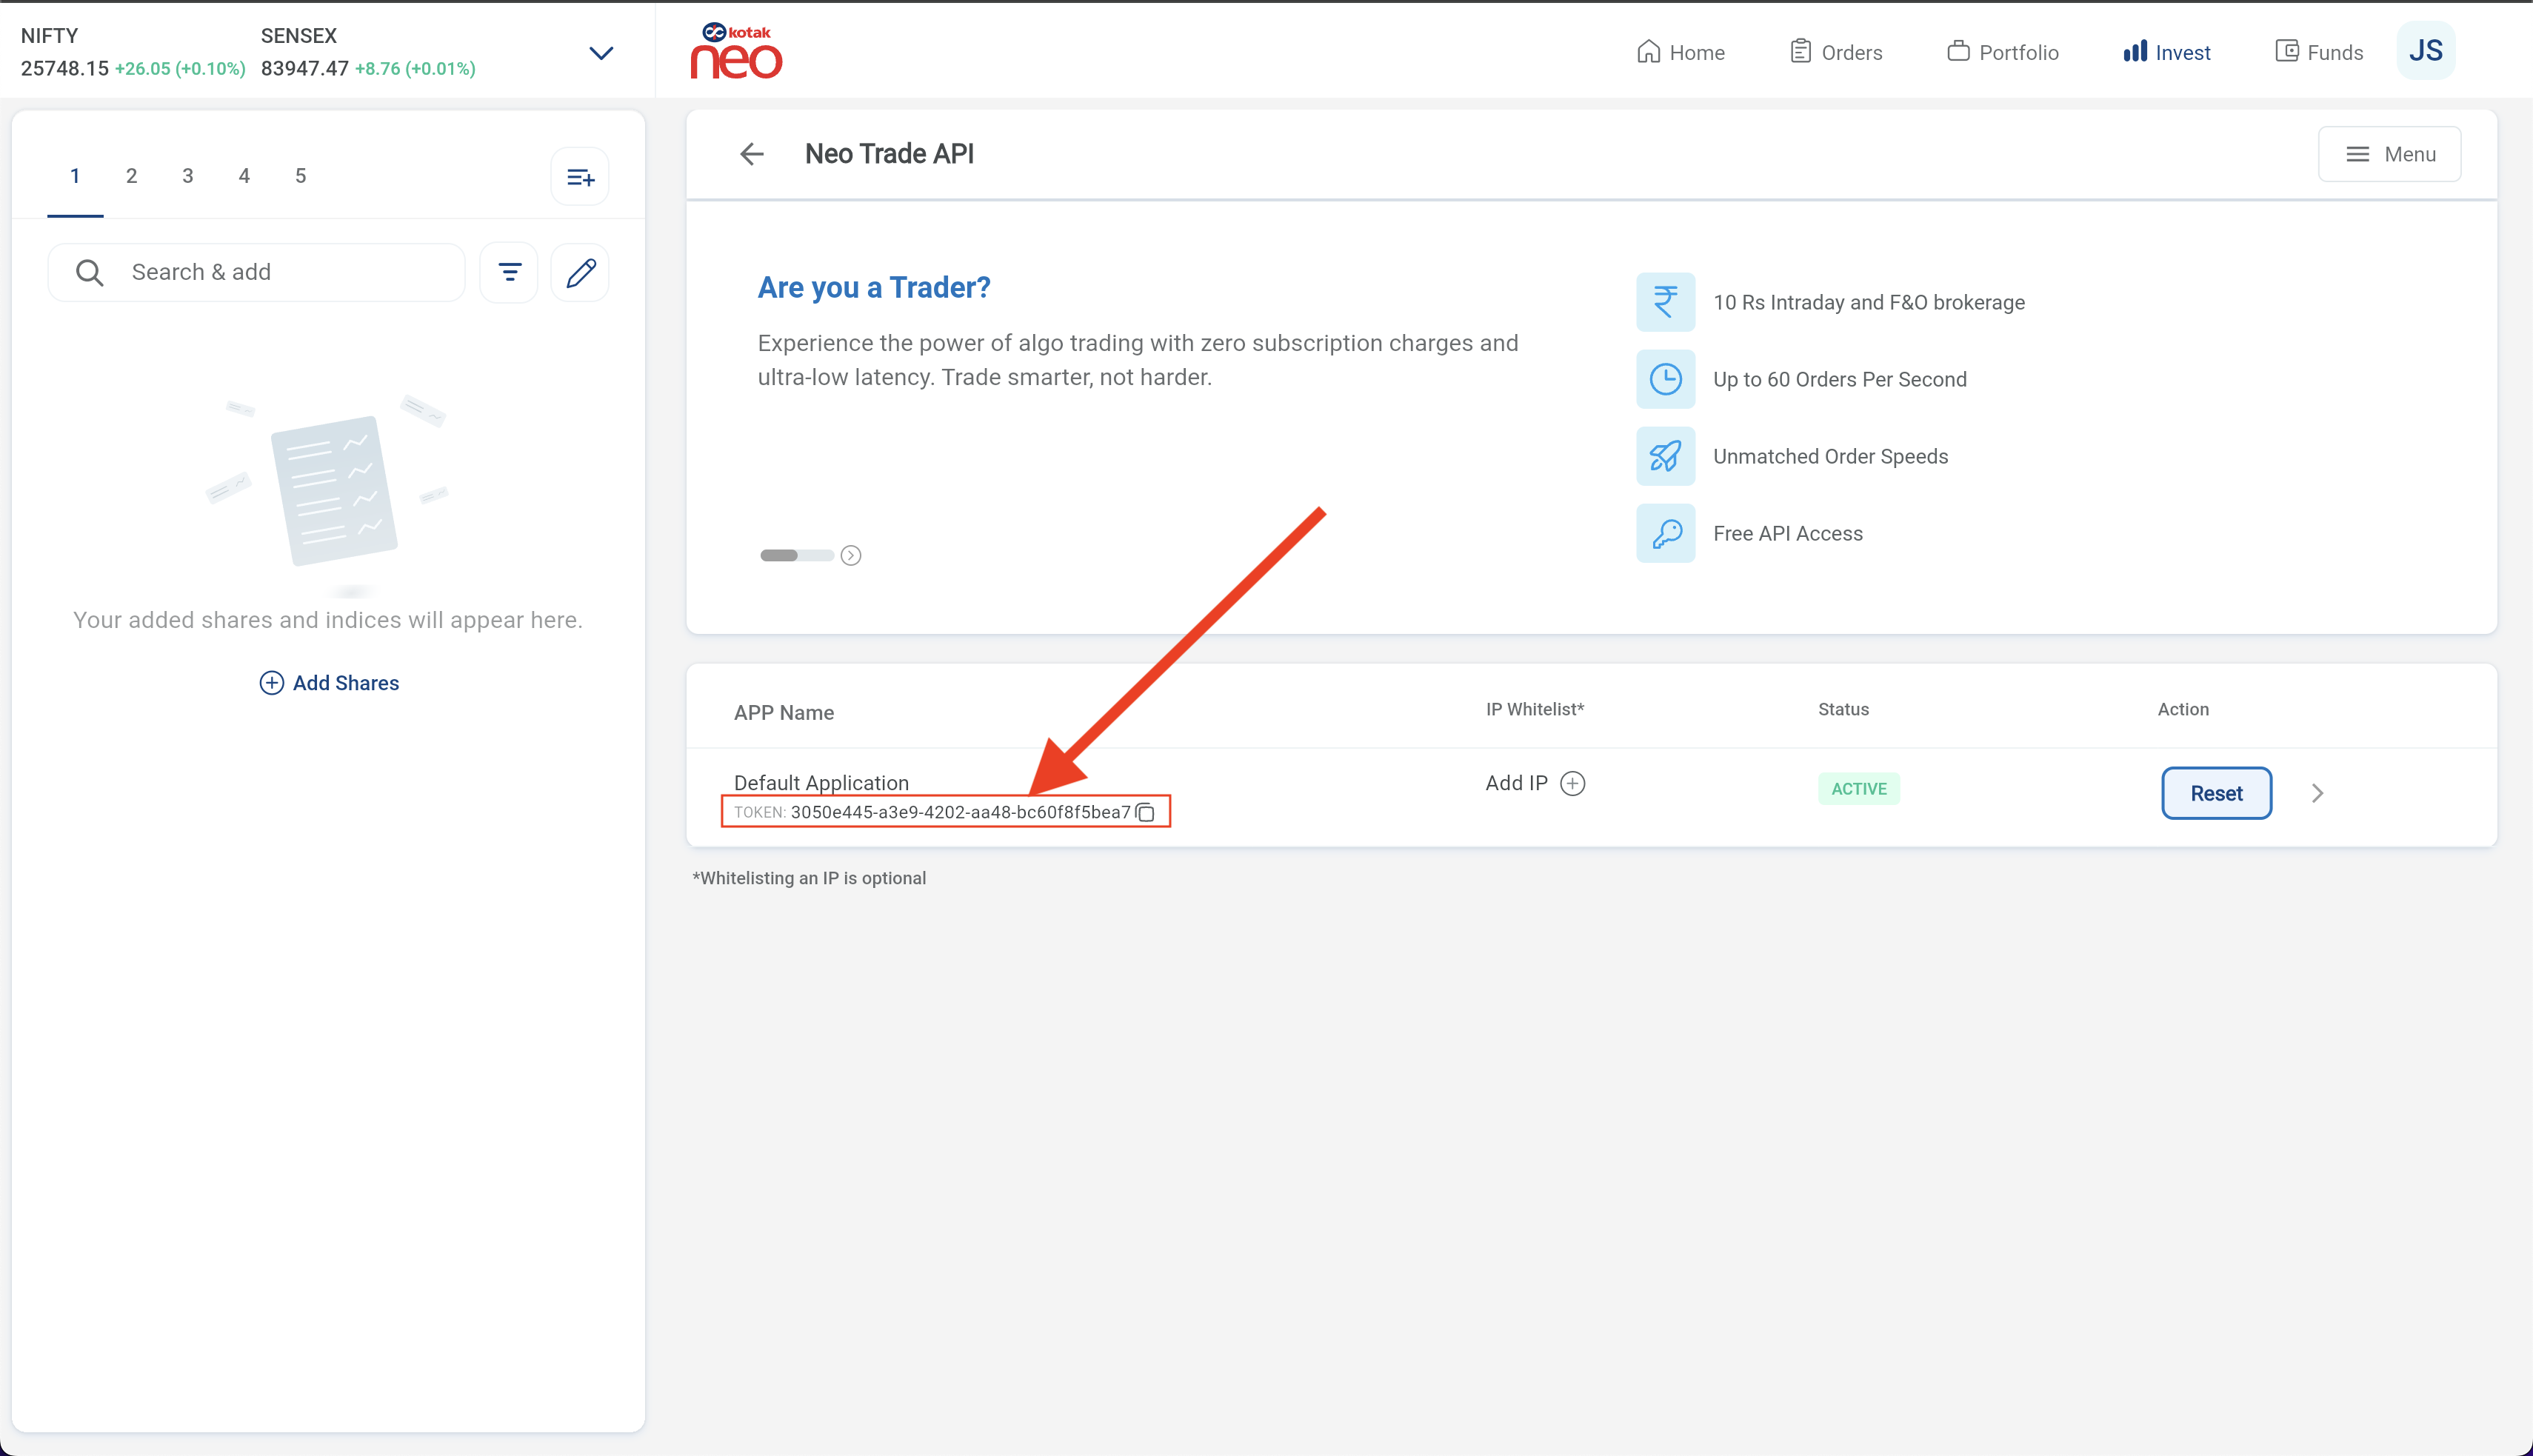2533x1456 pixels.
Task: Click the Add IP plus icon
Action: click(x=1573, y=783)
